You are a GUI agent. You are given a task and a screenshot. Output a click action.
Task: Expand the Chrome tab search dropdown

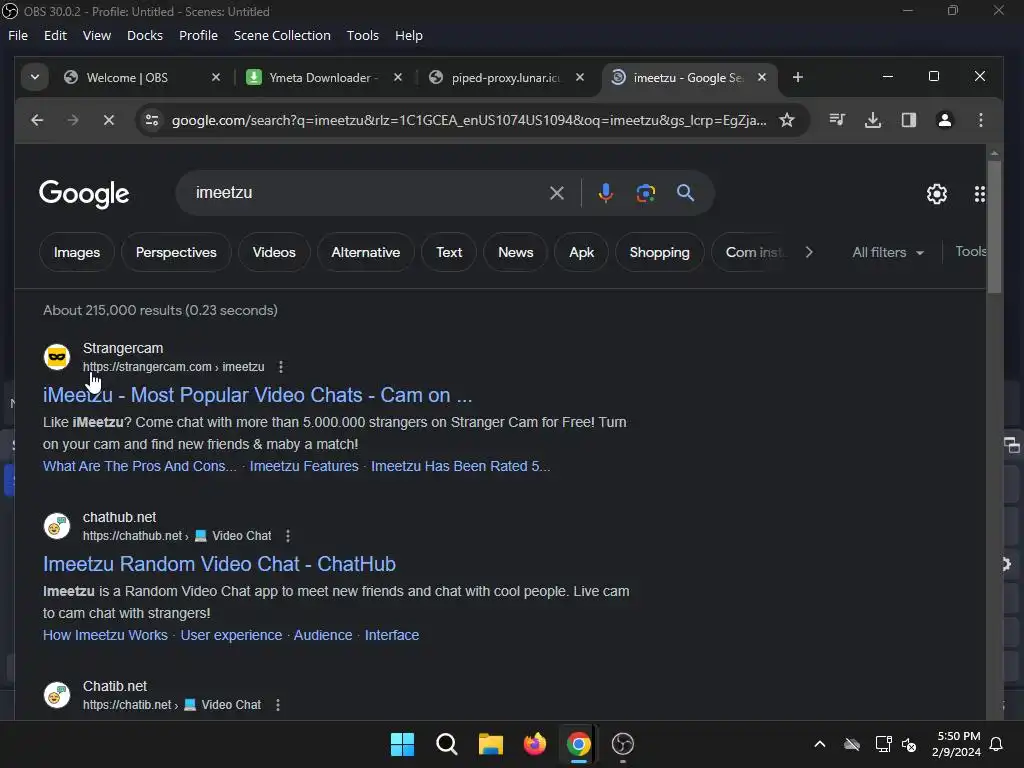(35, 77)
